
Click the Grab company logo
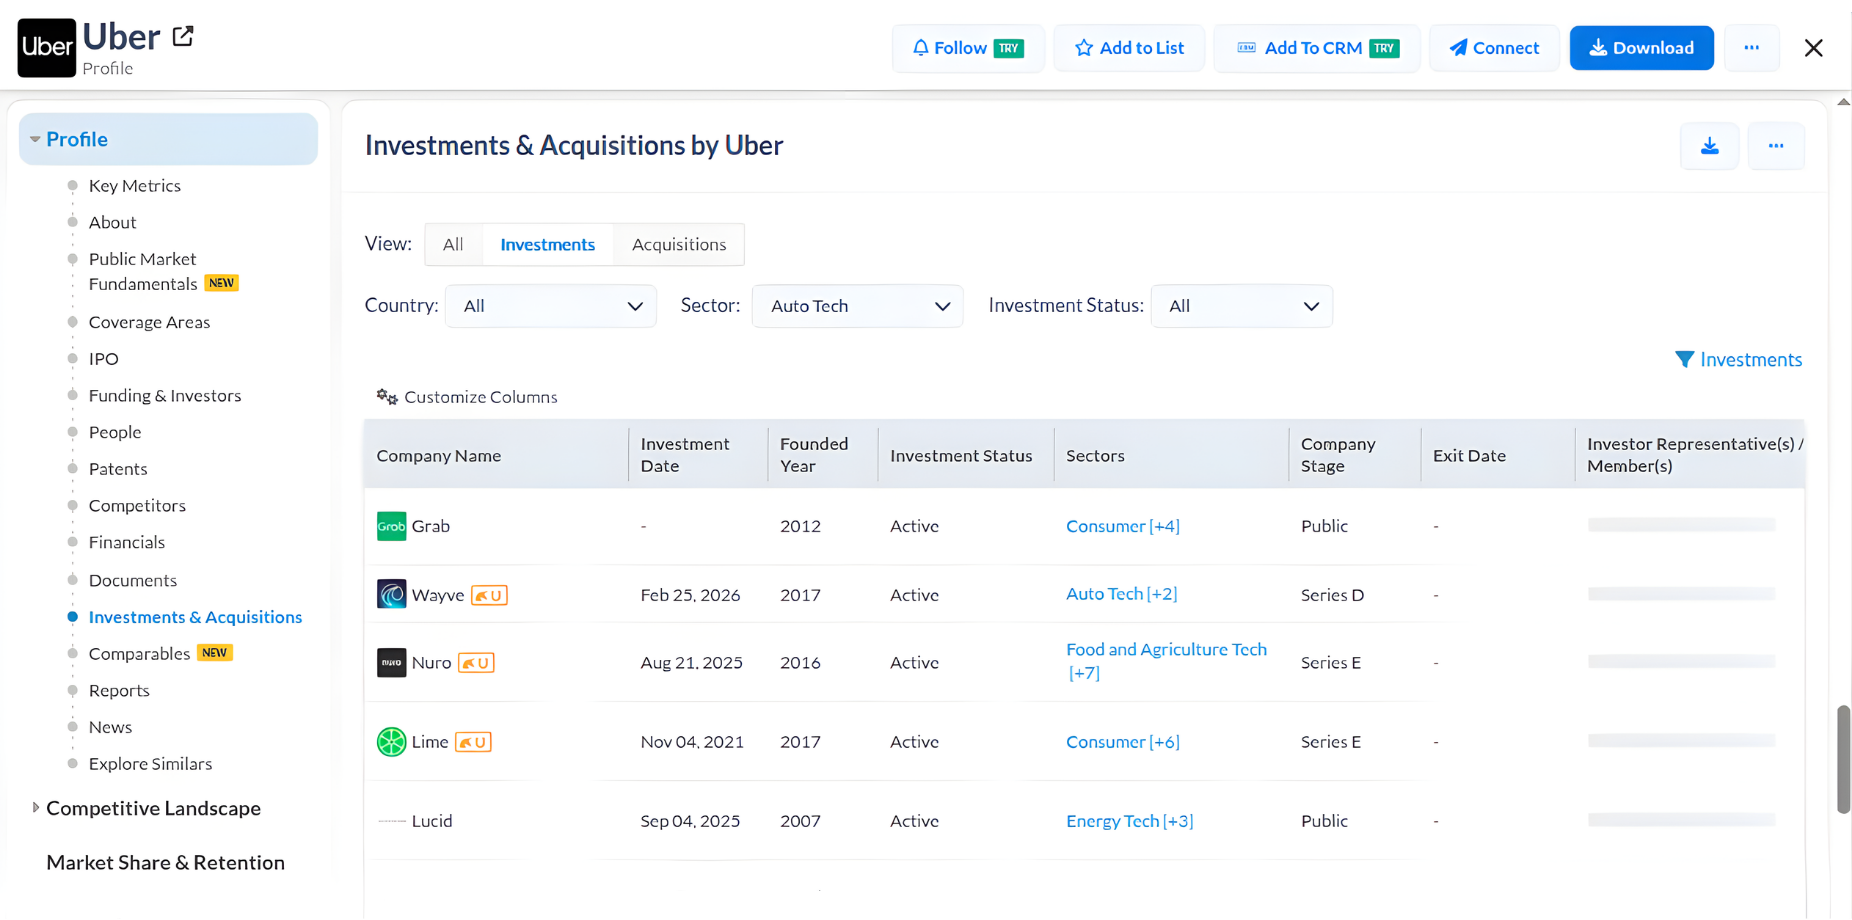click(x=391, y=526)
